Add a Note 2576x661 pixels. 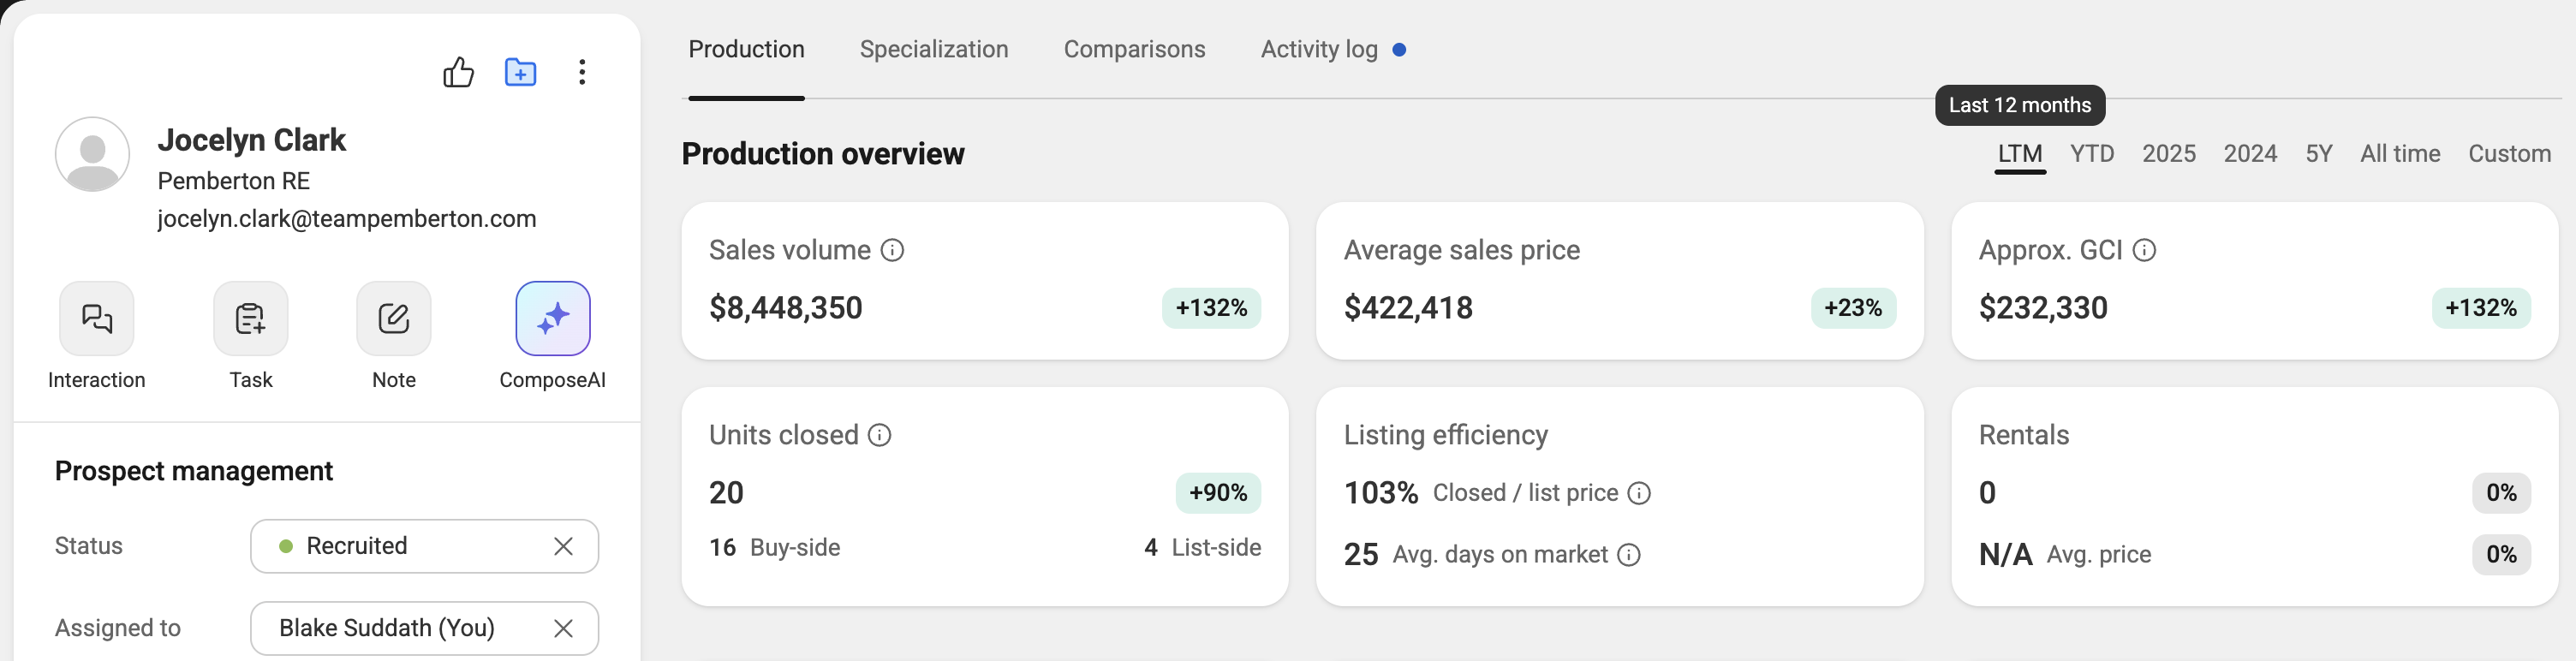(394, 318)
